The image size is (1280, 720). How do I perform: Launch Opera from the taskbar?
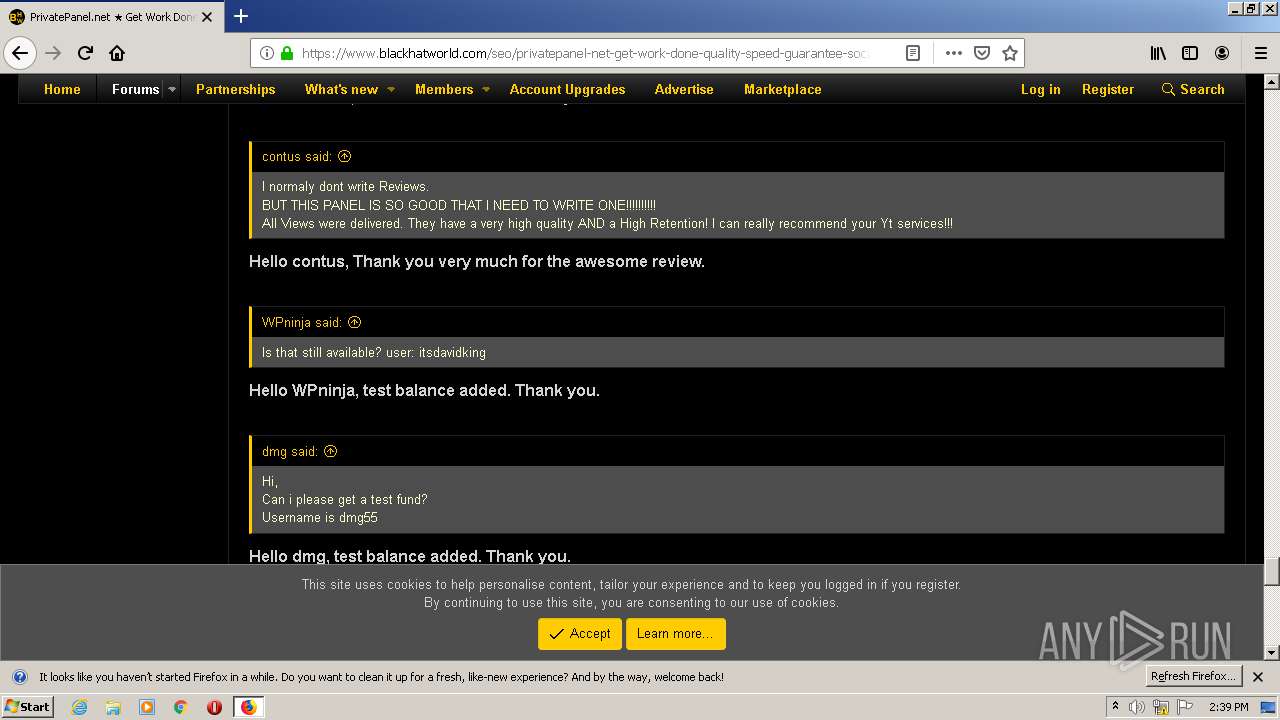[214, 707]
